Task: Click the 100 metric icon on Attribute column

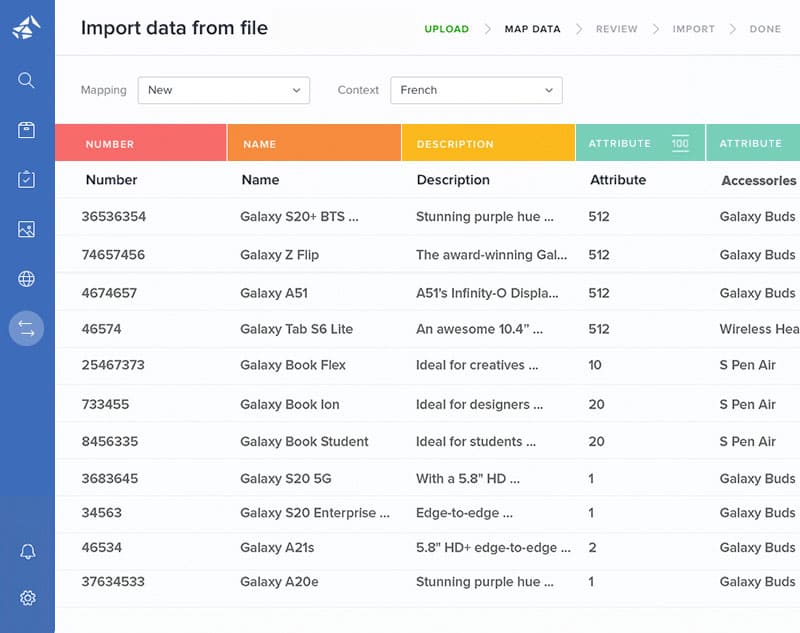Action: [x=681, y=143]
